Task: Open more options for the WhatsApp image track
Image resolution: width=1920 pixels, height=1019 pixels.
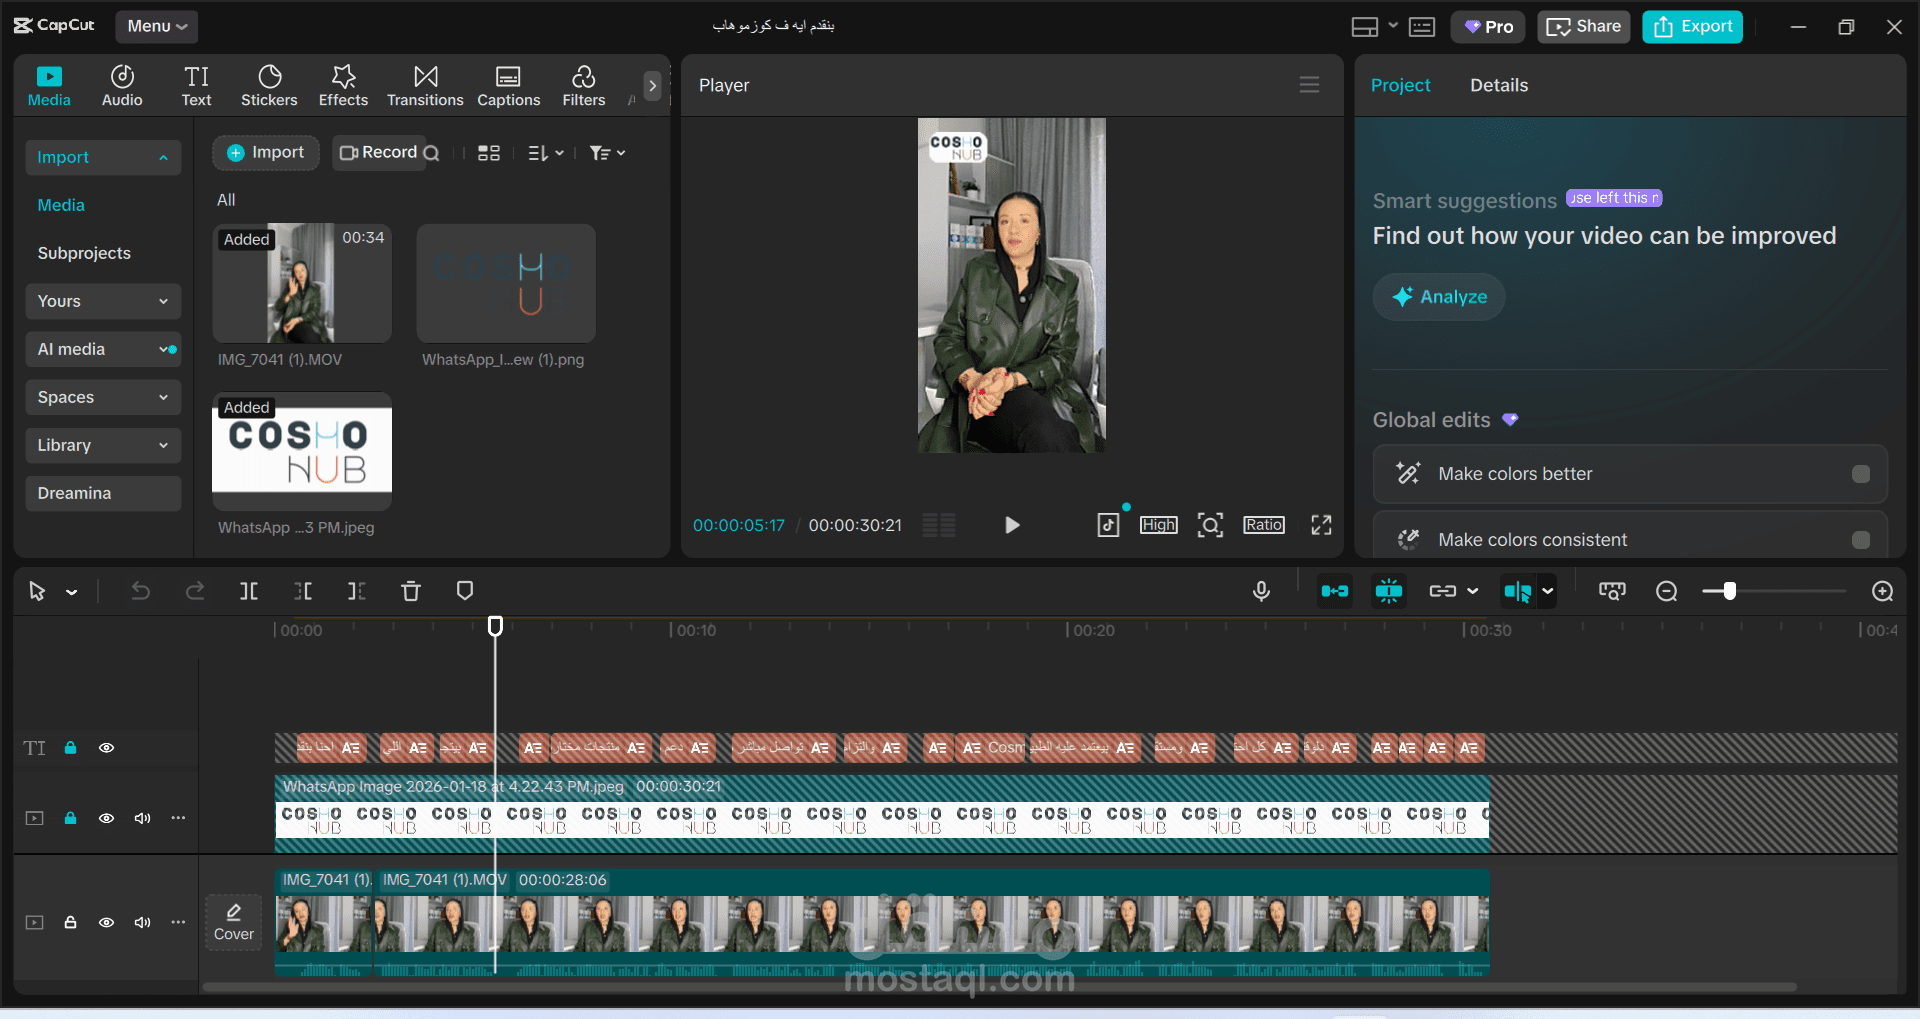Action: [178, 818]
